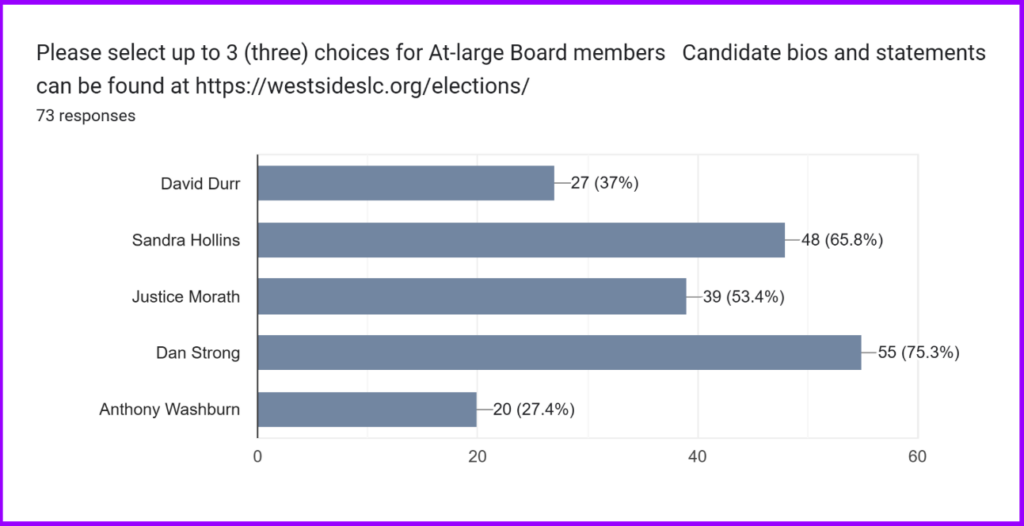Click the Dan Strong bar
This screenshot has width=1024, height=526.
559,352
